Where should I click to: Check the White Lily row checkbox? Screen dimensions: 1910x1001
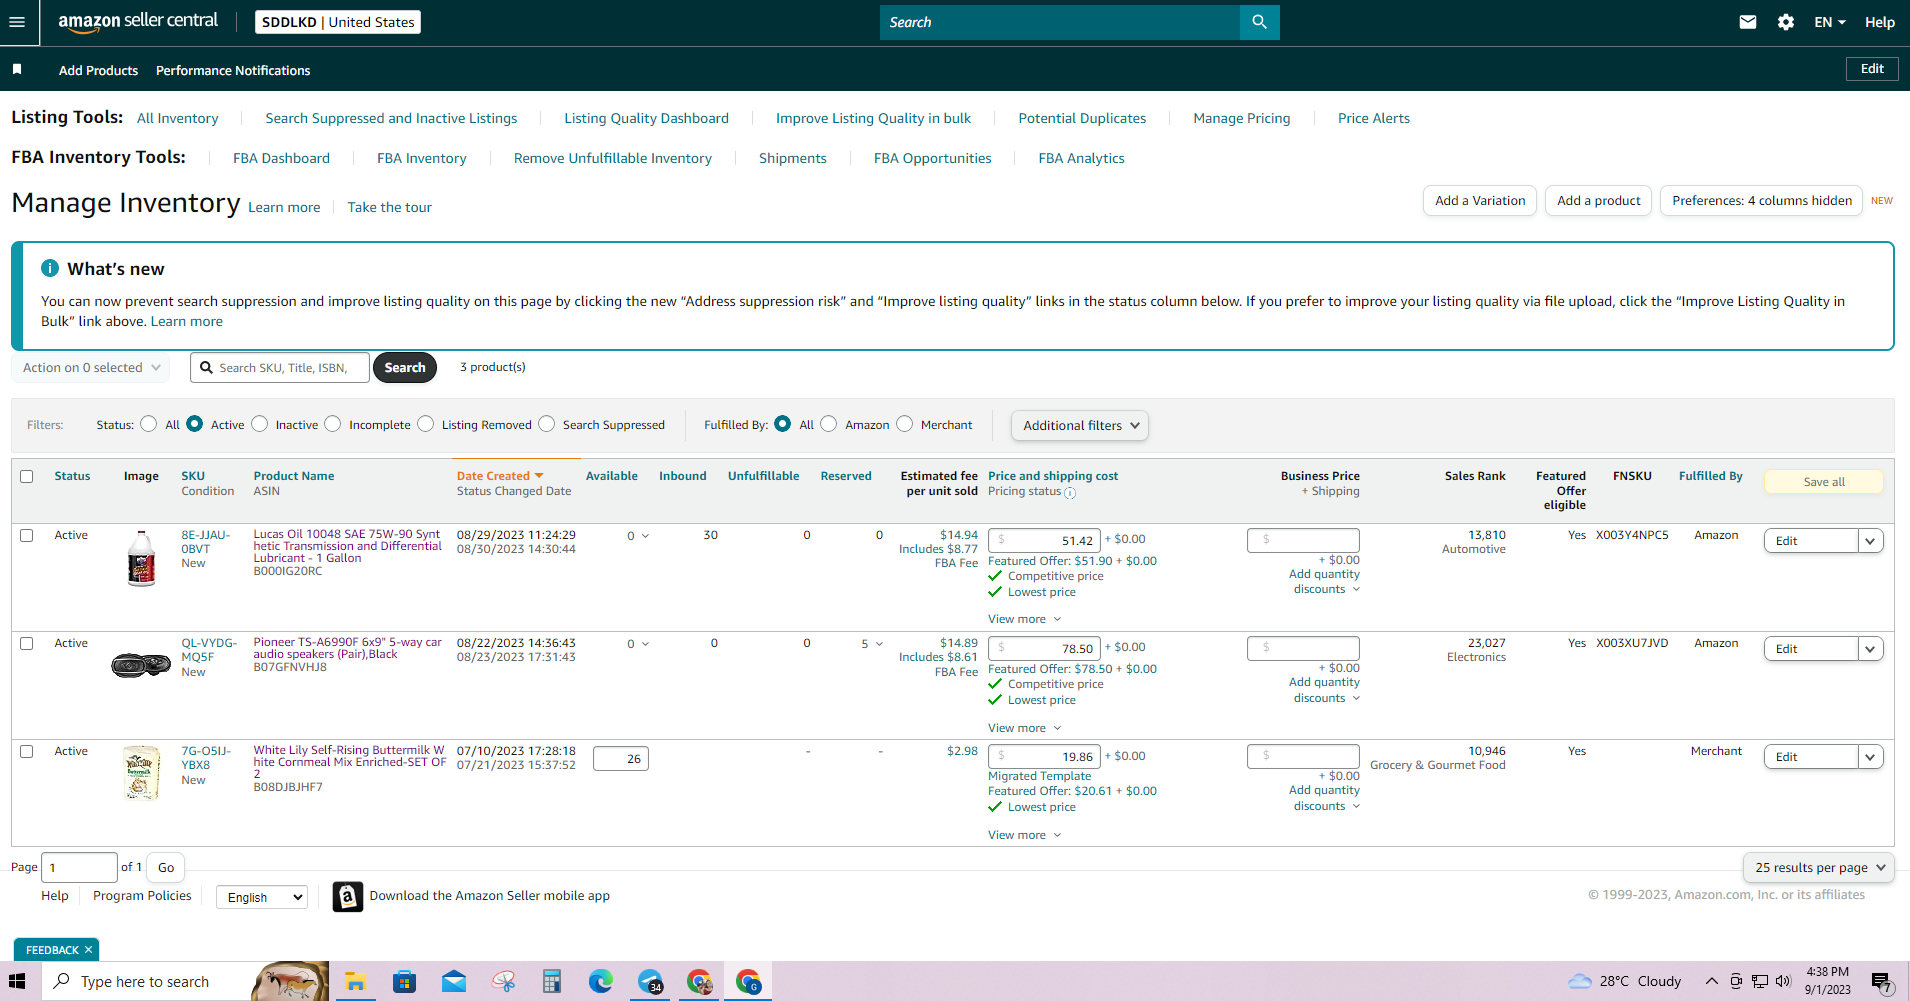(27, 751)
